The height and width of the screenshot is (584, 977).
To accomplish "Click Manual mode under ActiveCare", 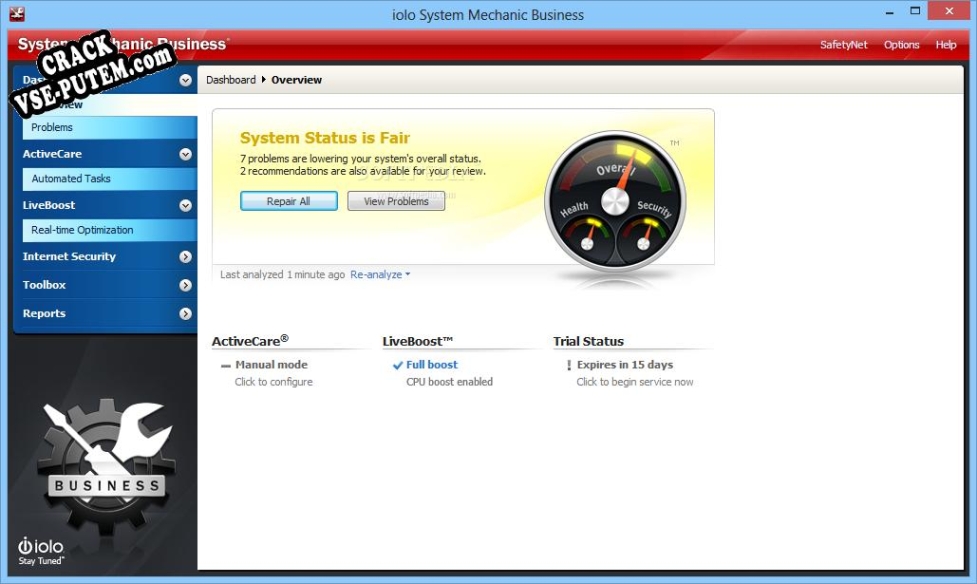I will click(271, 365).
